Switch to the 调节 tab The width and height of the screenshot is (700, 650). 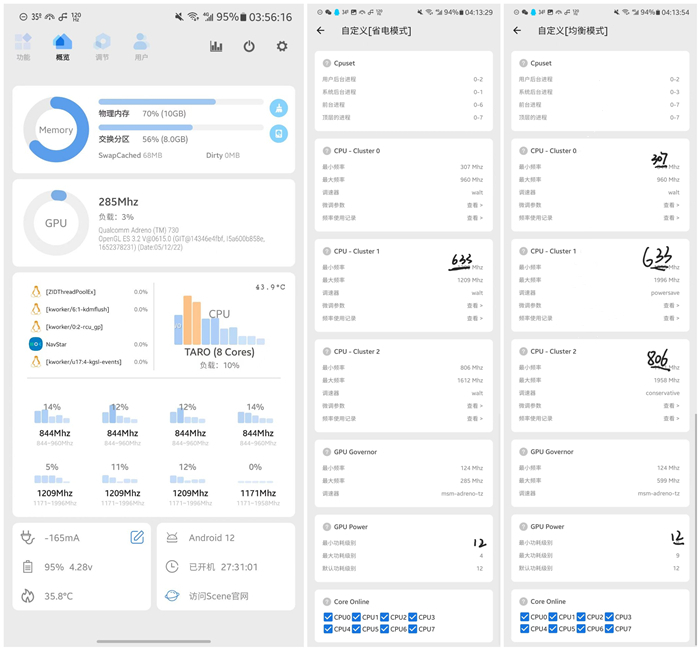click(102, 46)
